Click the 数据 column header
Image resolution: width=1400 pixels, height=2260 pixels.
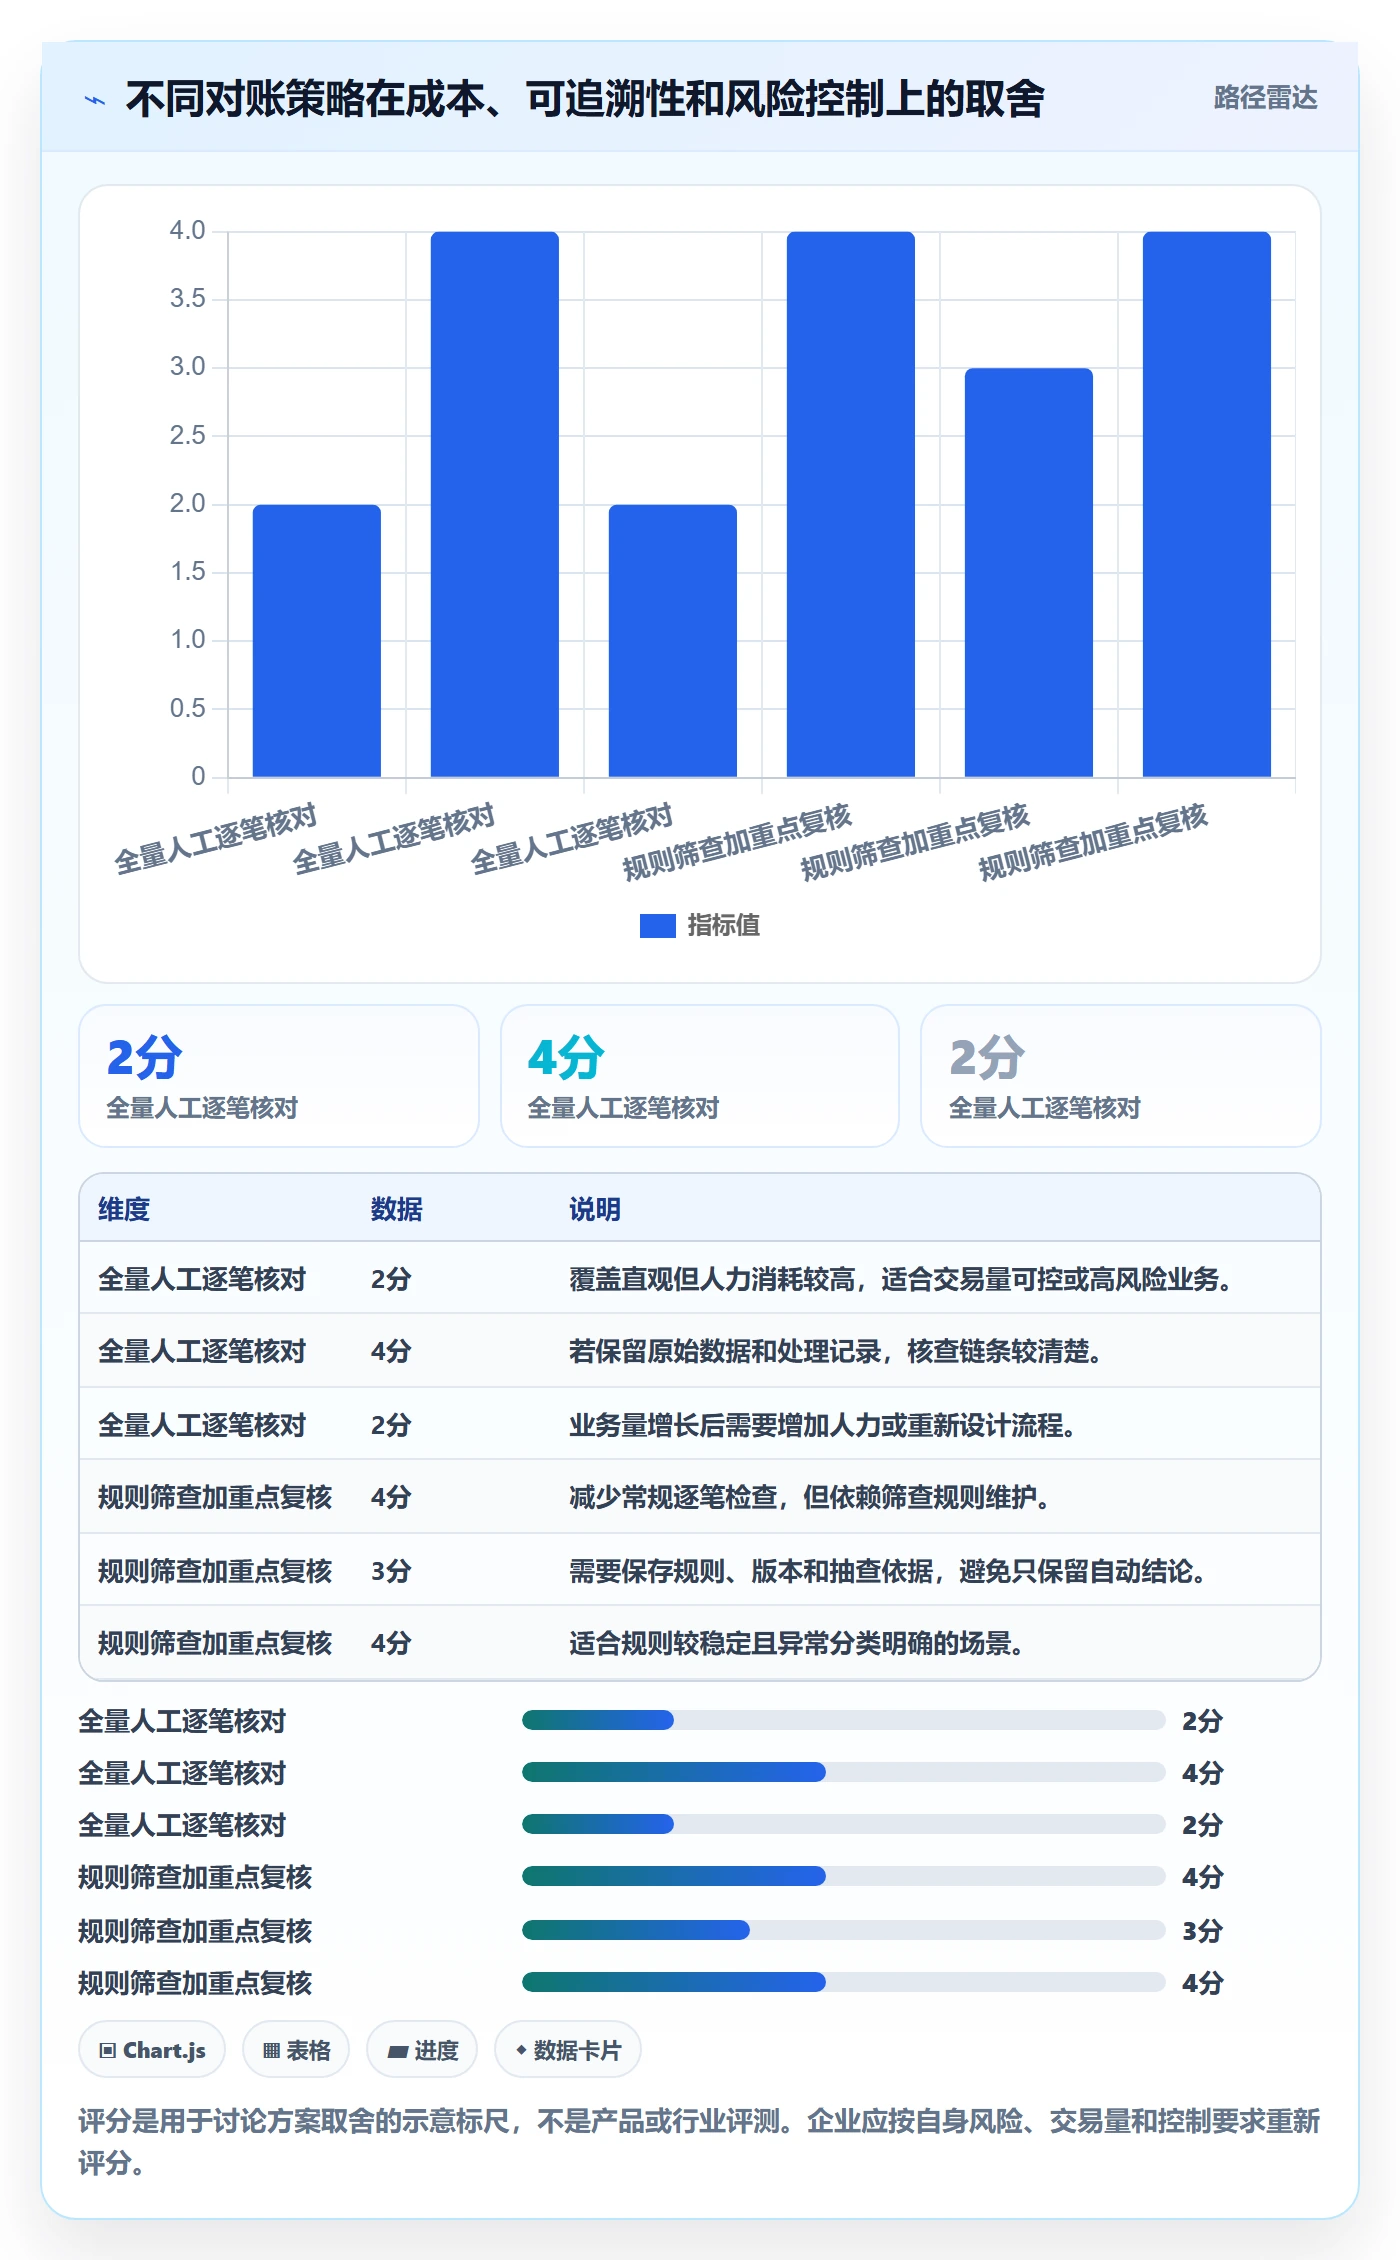(x=397, y=1210)
